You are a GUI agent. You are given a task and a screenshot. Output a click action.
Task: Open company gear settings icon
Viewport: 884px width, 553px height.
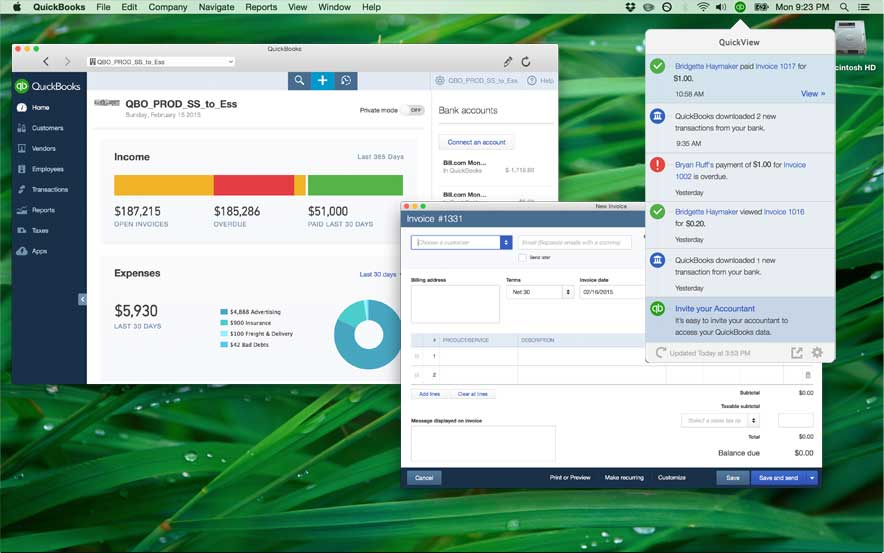tap(440, 81)
